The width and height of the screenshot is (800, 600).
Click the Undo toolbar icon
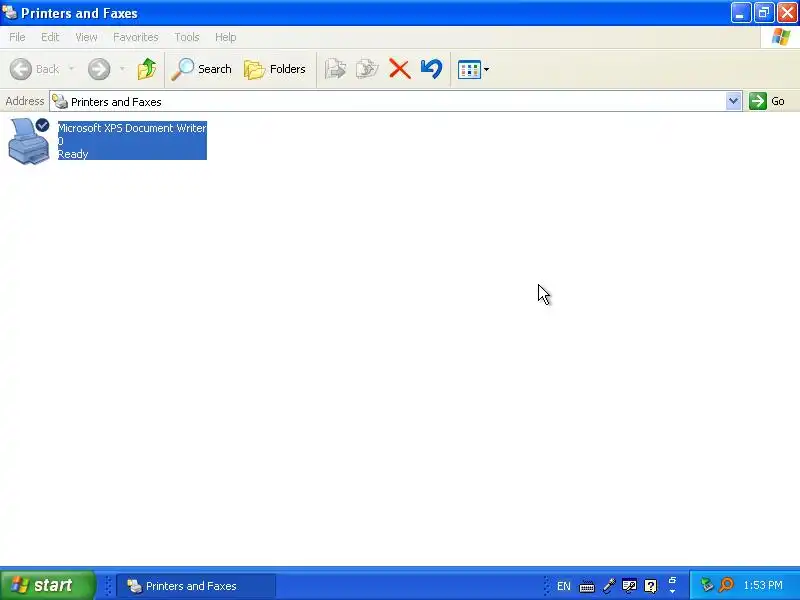click(x=432, y=69)
